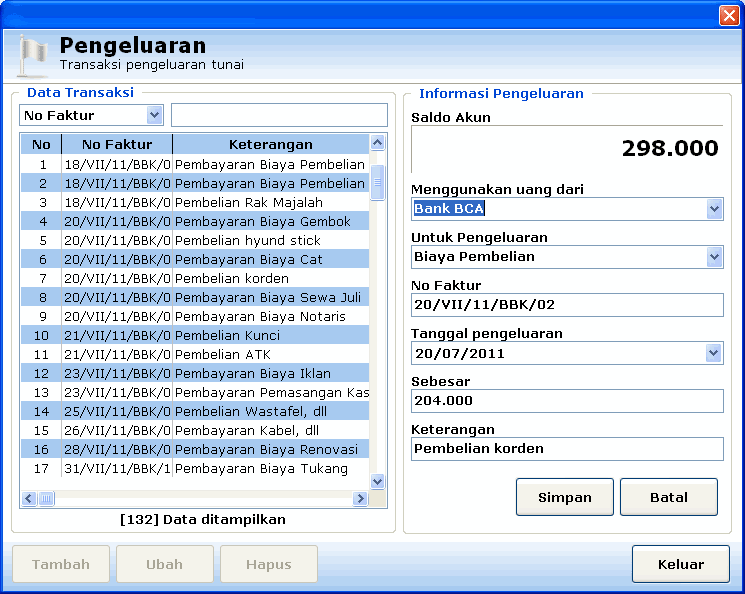745x594 pixels.
Task: Click the No Faktur field 20/VII/11/BBK/02
Action: coord(567,305)
